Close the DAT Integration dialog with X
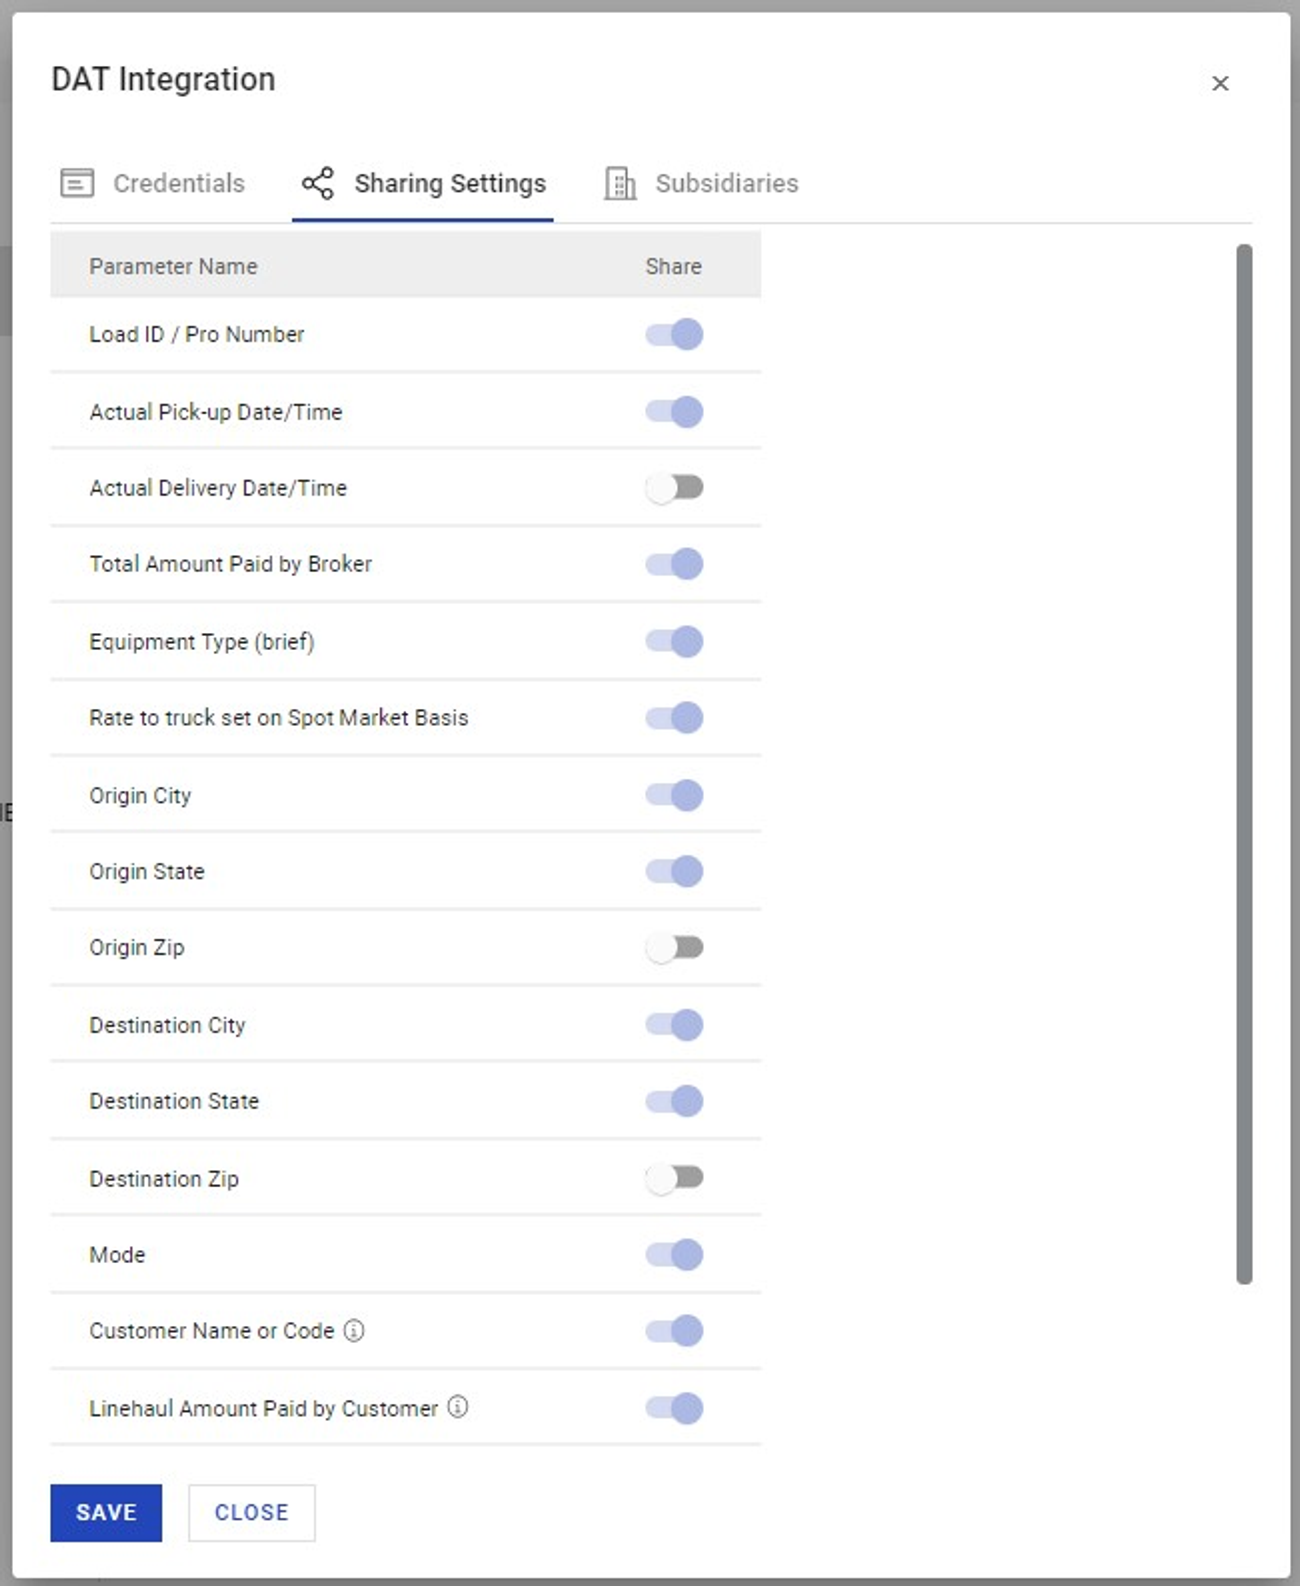Image resolution: width=1300 pixels, height=1586 pixels. point(1220,83)
